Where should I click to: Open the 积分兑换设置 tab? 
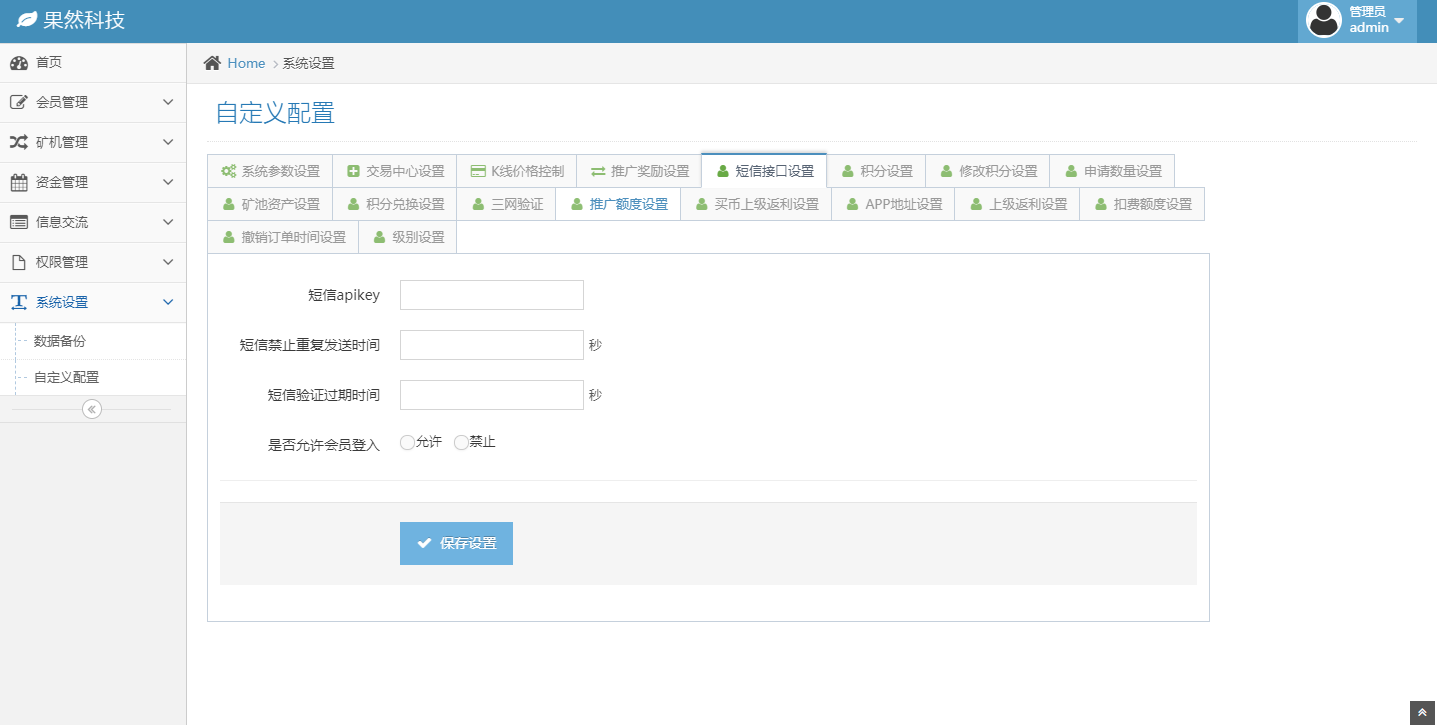[x=394, y=204]
